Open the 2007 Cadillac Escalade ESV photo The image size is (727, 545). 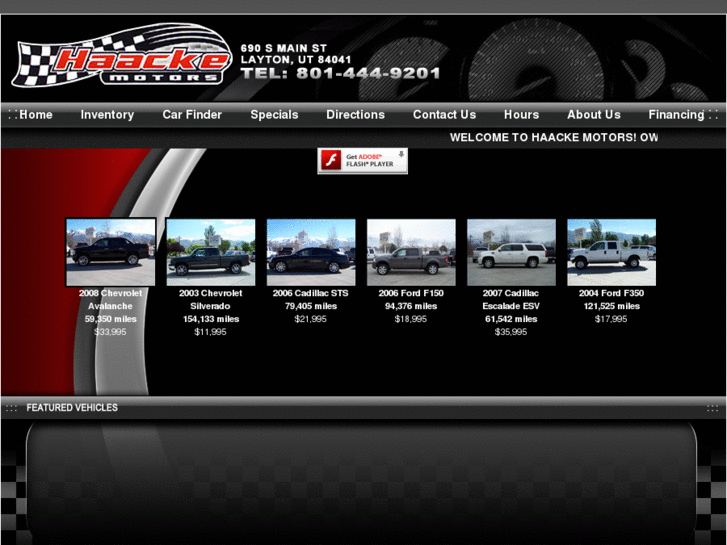tap(511, 252)
